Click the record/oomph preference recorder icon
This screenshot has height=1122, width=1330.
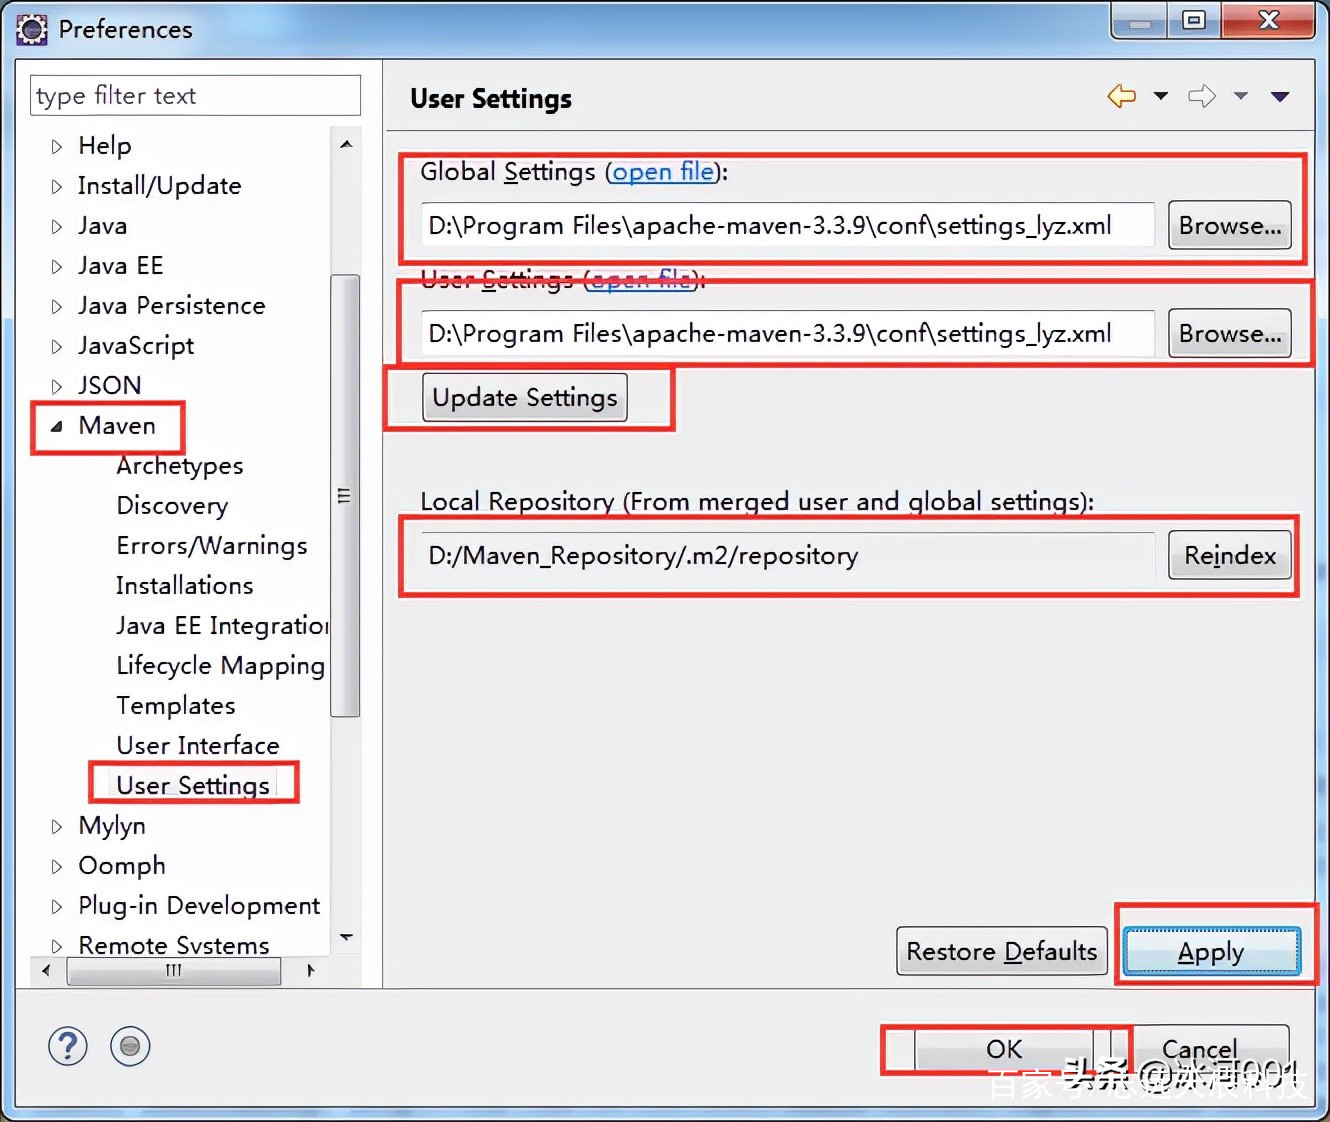point(130,1046)
